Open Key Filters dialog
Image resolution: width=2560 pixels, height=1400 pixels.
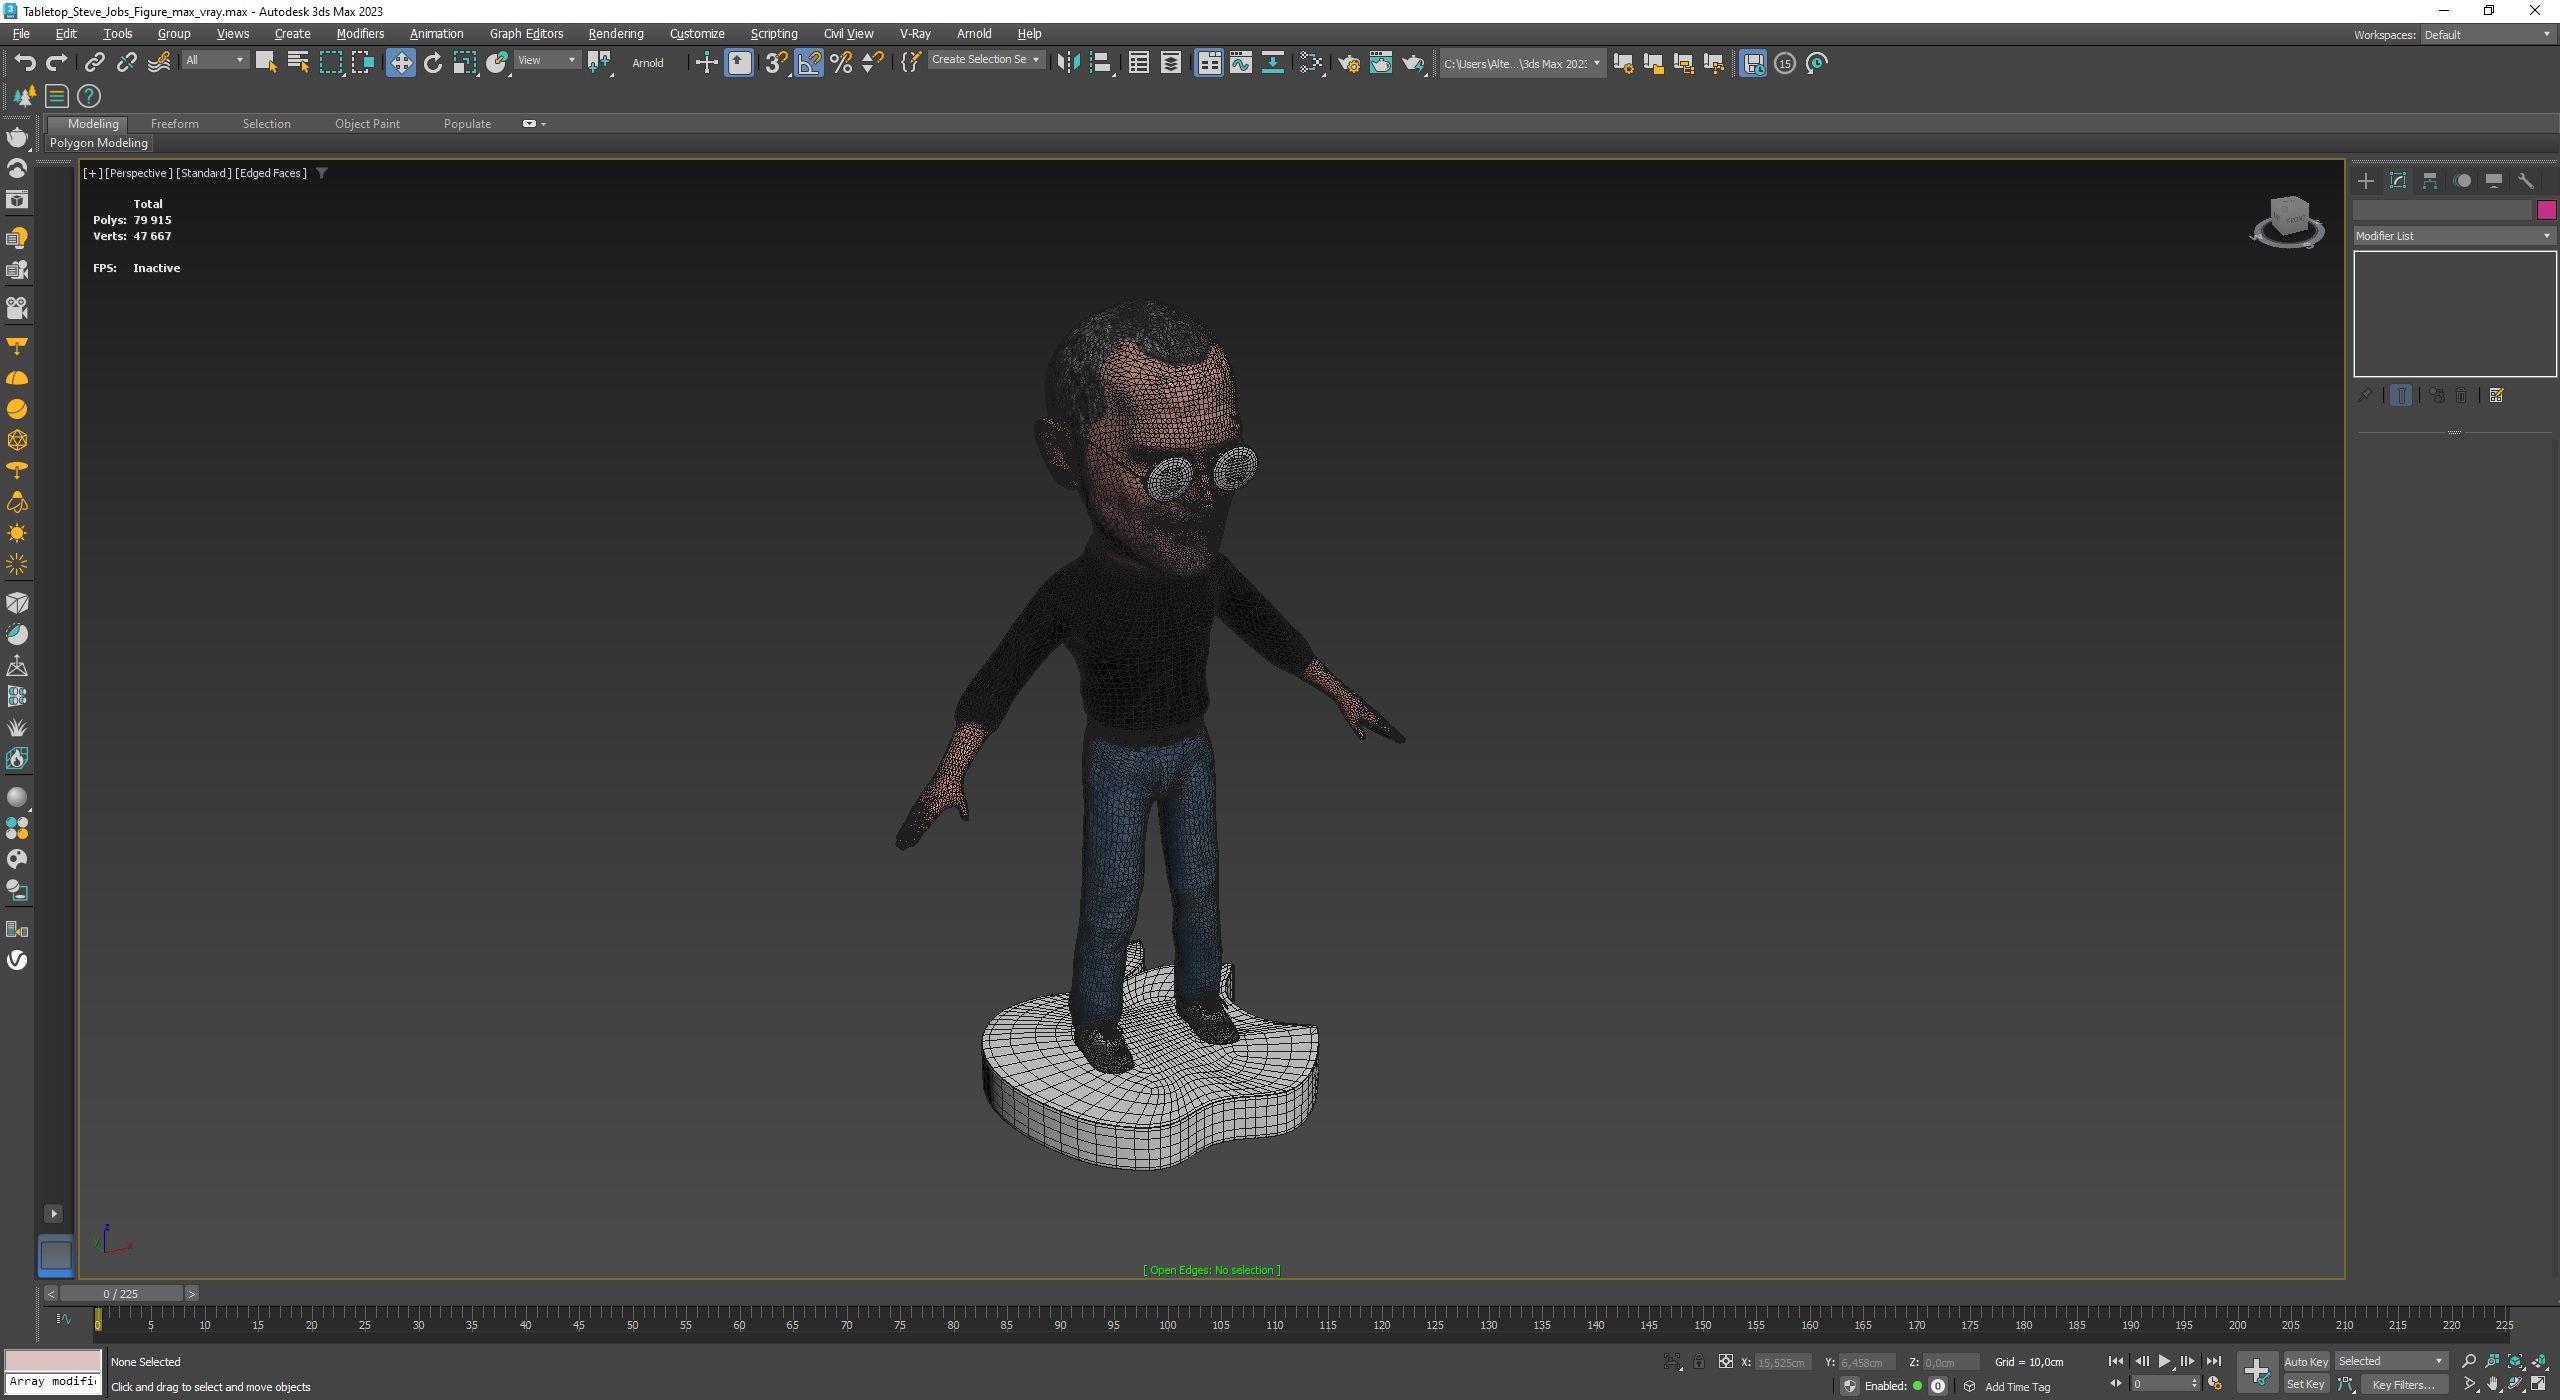tap(2403, 1384)
